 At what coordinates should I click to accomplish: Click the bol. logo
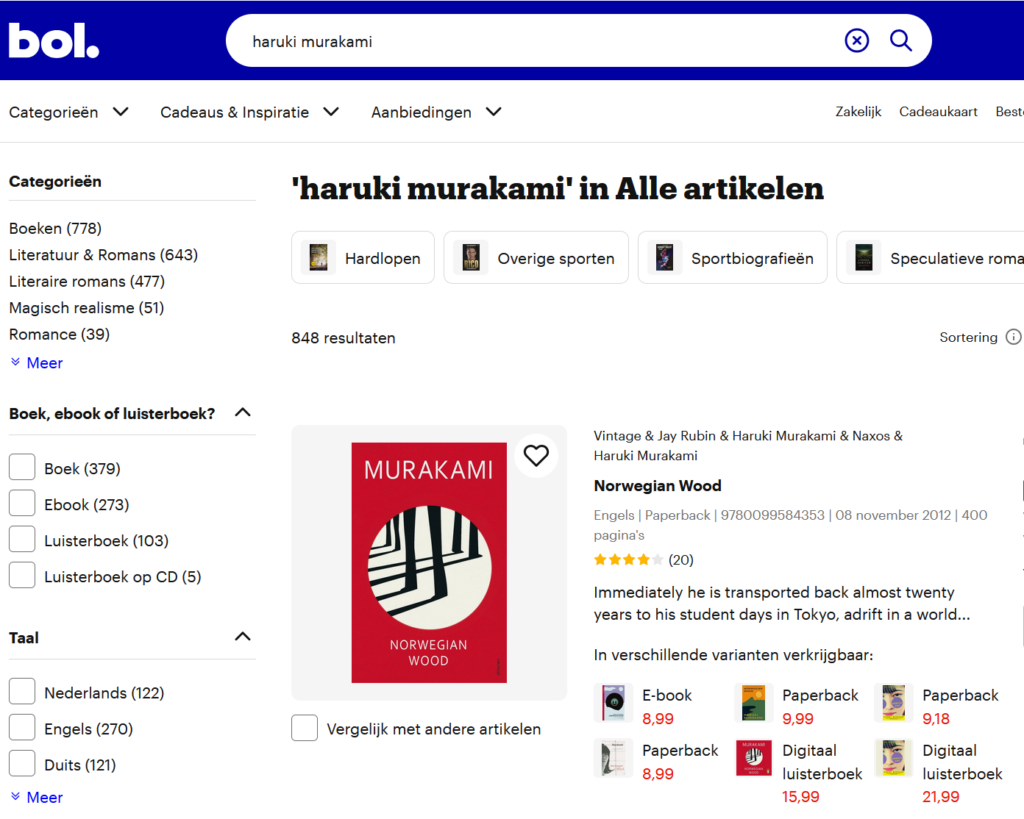point(54,40)
